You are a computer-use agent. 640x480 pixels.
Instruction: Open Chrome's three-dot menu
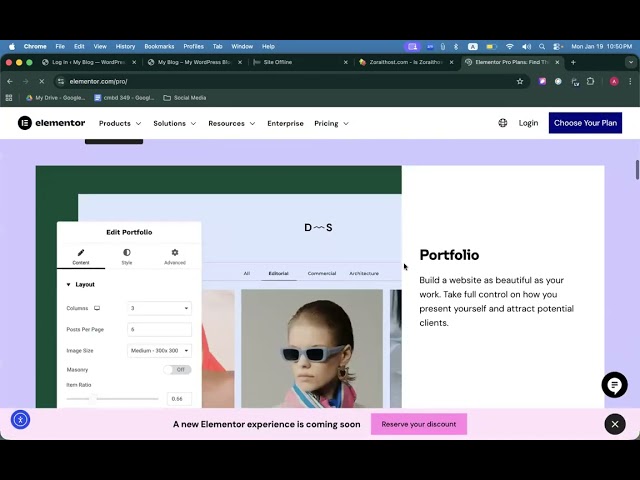[630, 82]
